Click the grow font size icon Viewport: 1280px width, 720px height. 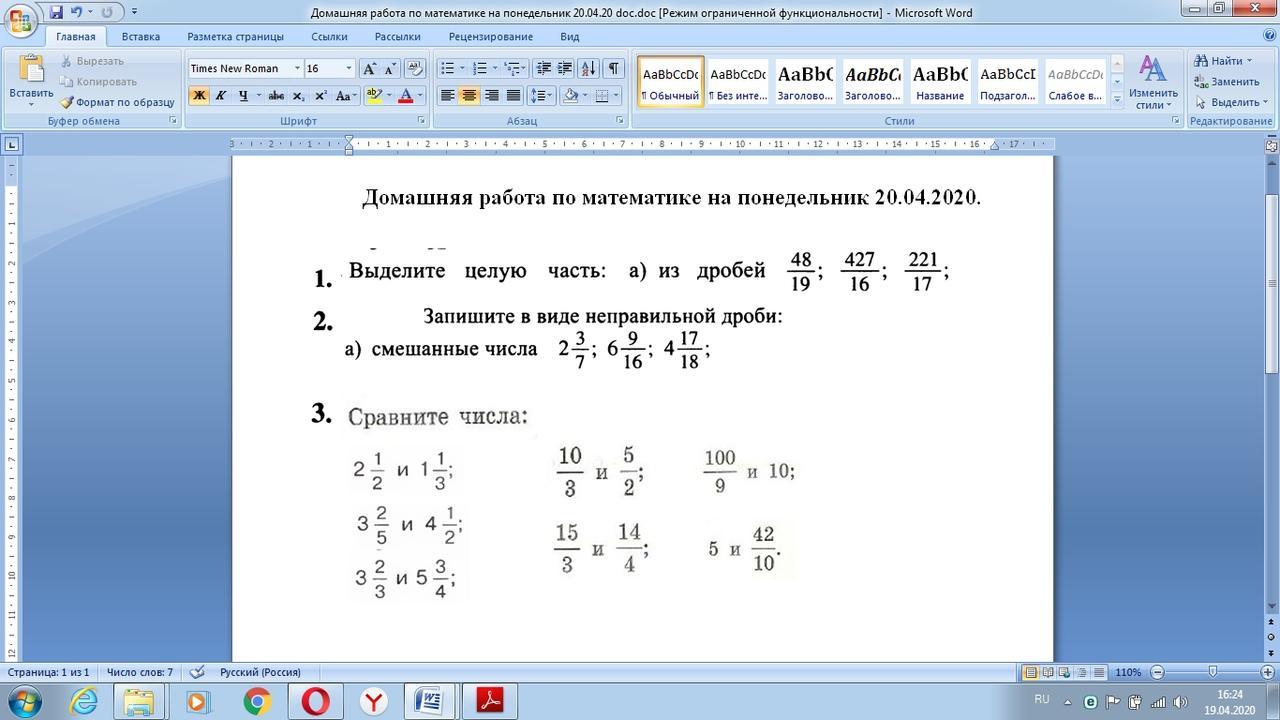coord(369,69)
